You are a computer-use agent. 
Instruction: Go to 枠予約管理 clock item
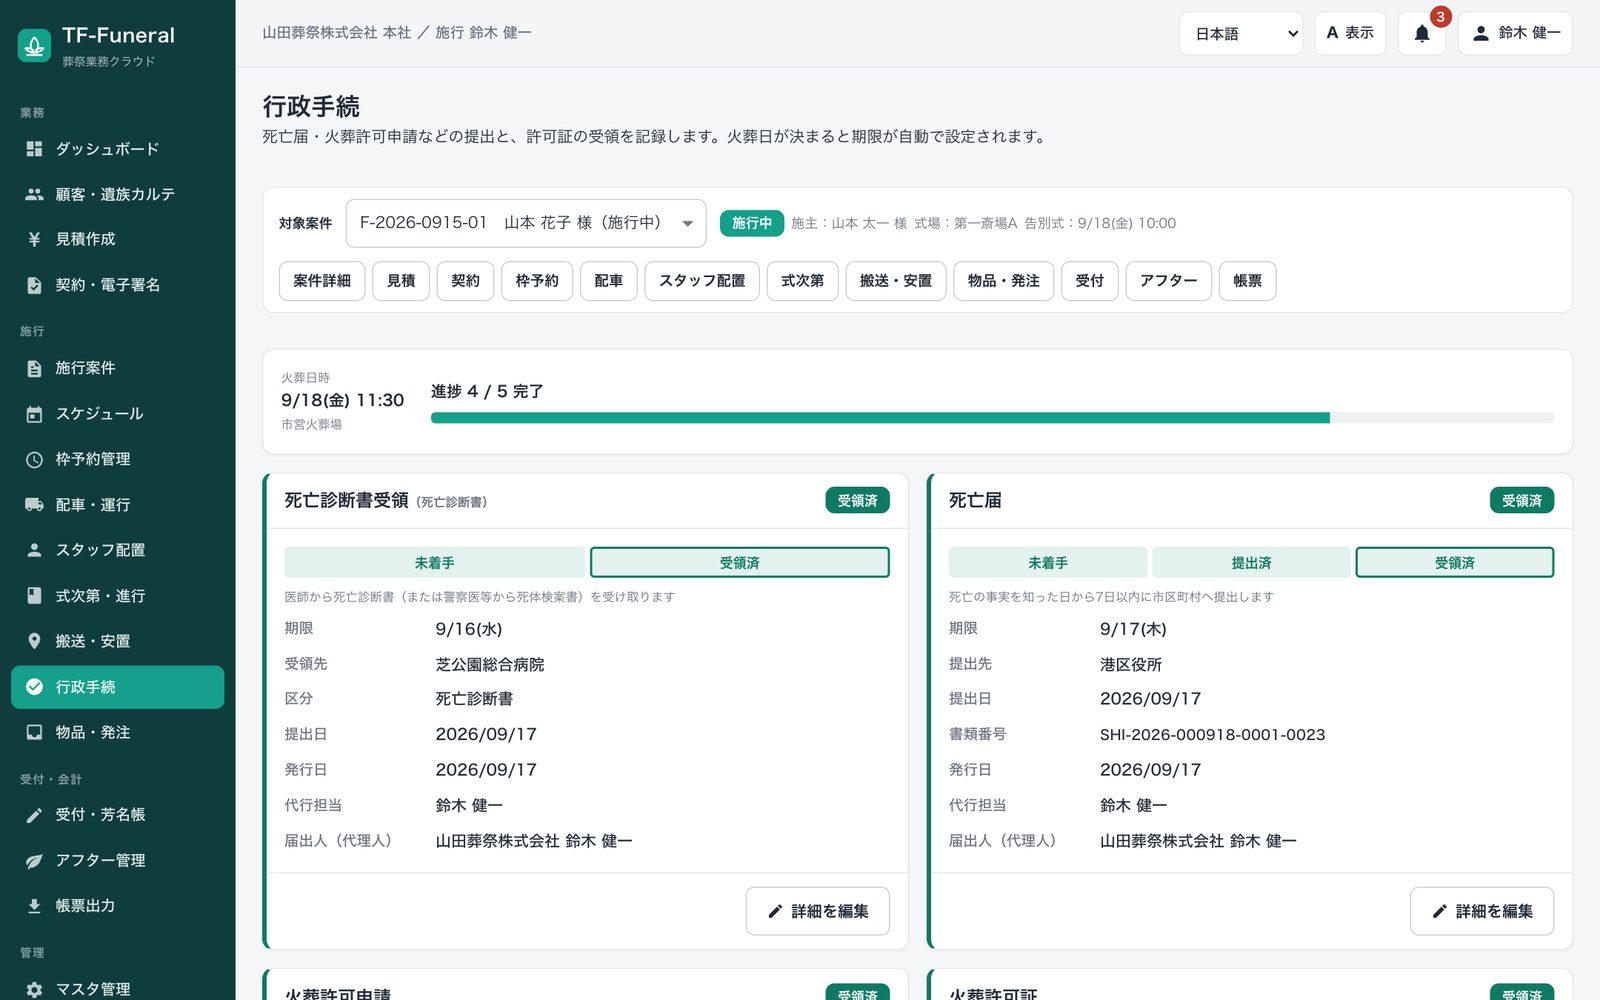click(x=117, y=459)
